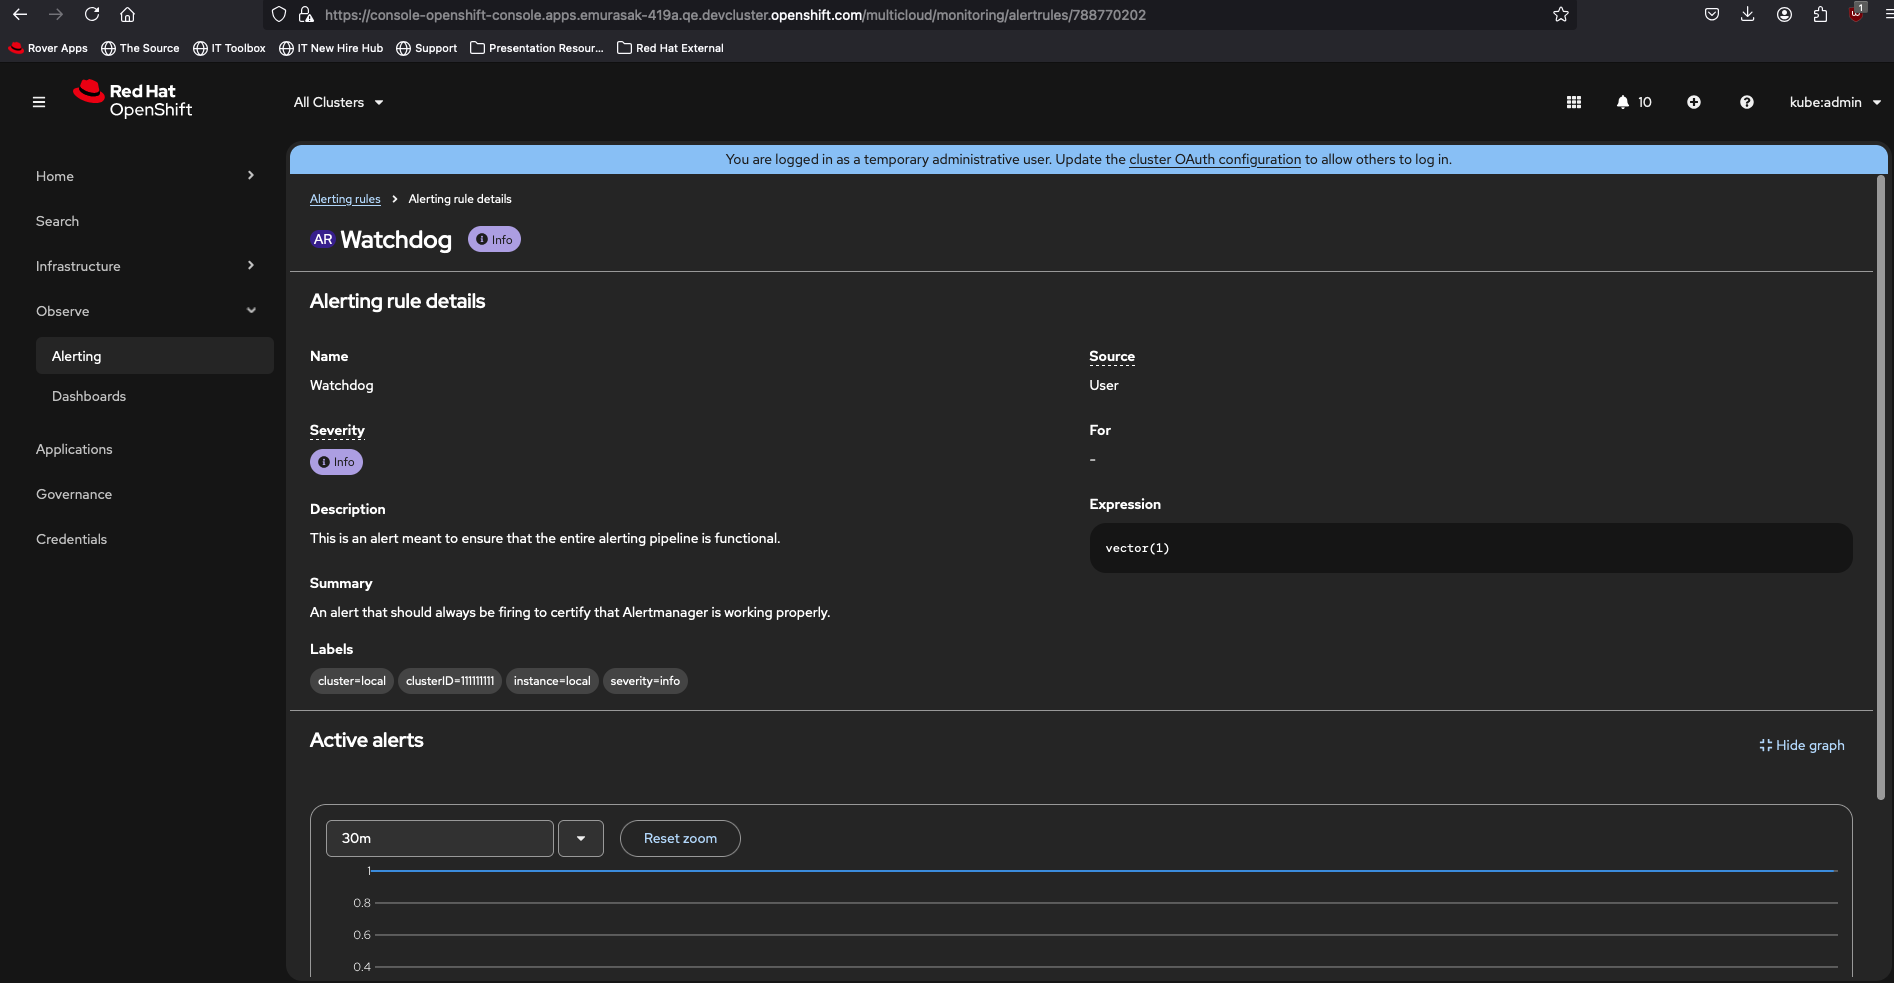Click the Red Hat OpenShift logo
This screenshot has width=1894, height=983.
click(x=133, y=99)
